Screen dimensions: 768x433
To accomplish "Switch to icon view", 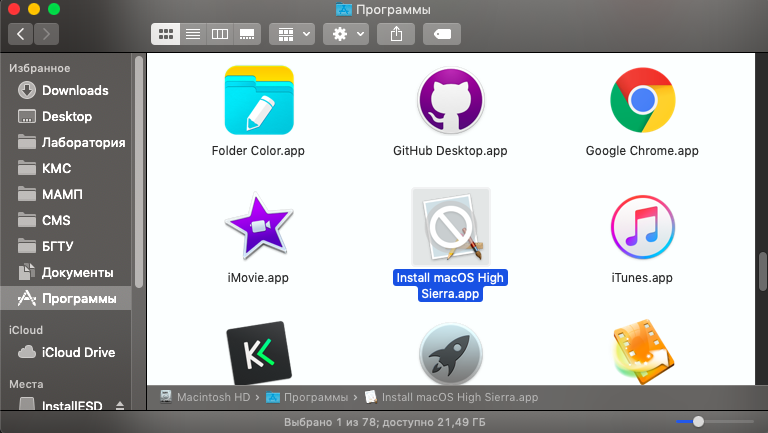I will (x=166, y=34).
